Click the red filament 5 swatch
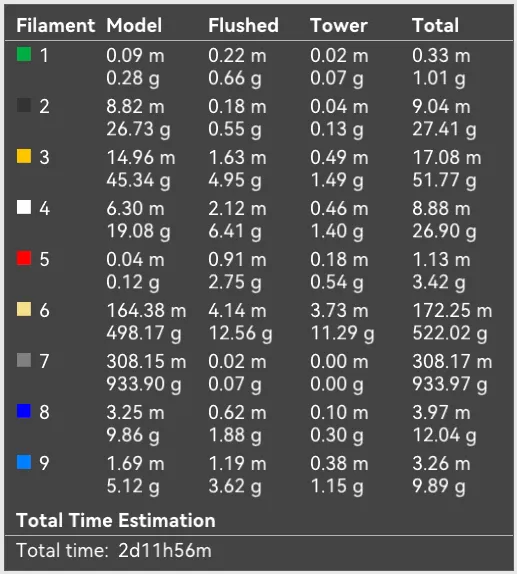The width and height of the screenshot is (517, 574). (24, 258)
